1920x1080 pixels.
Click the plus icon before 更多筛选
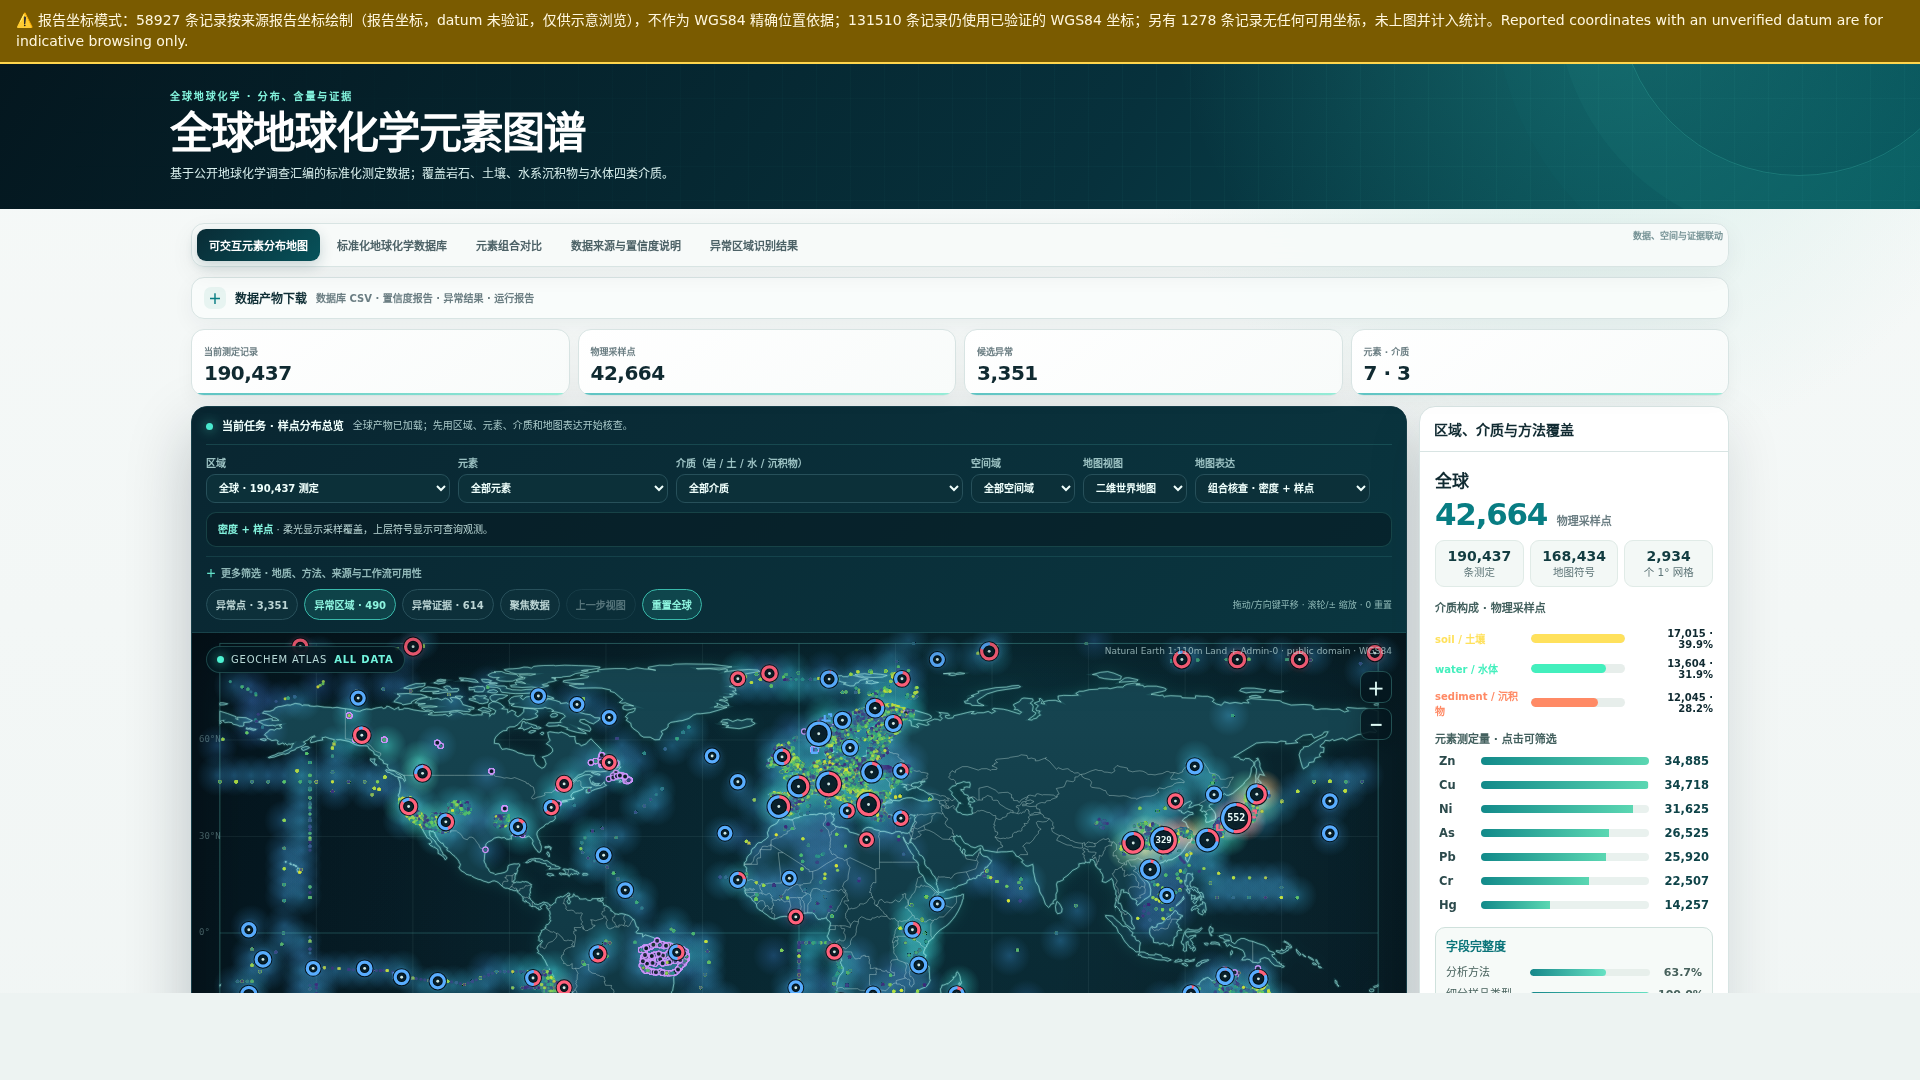(x=211, y=573)
